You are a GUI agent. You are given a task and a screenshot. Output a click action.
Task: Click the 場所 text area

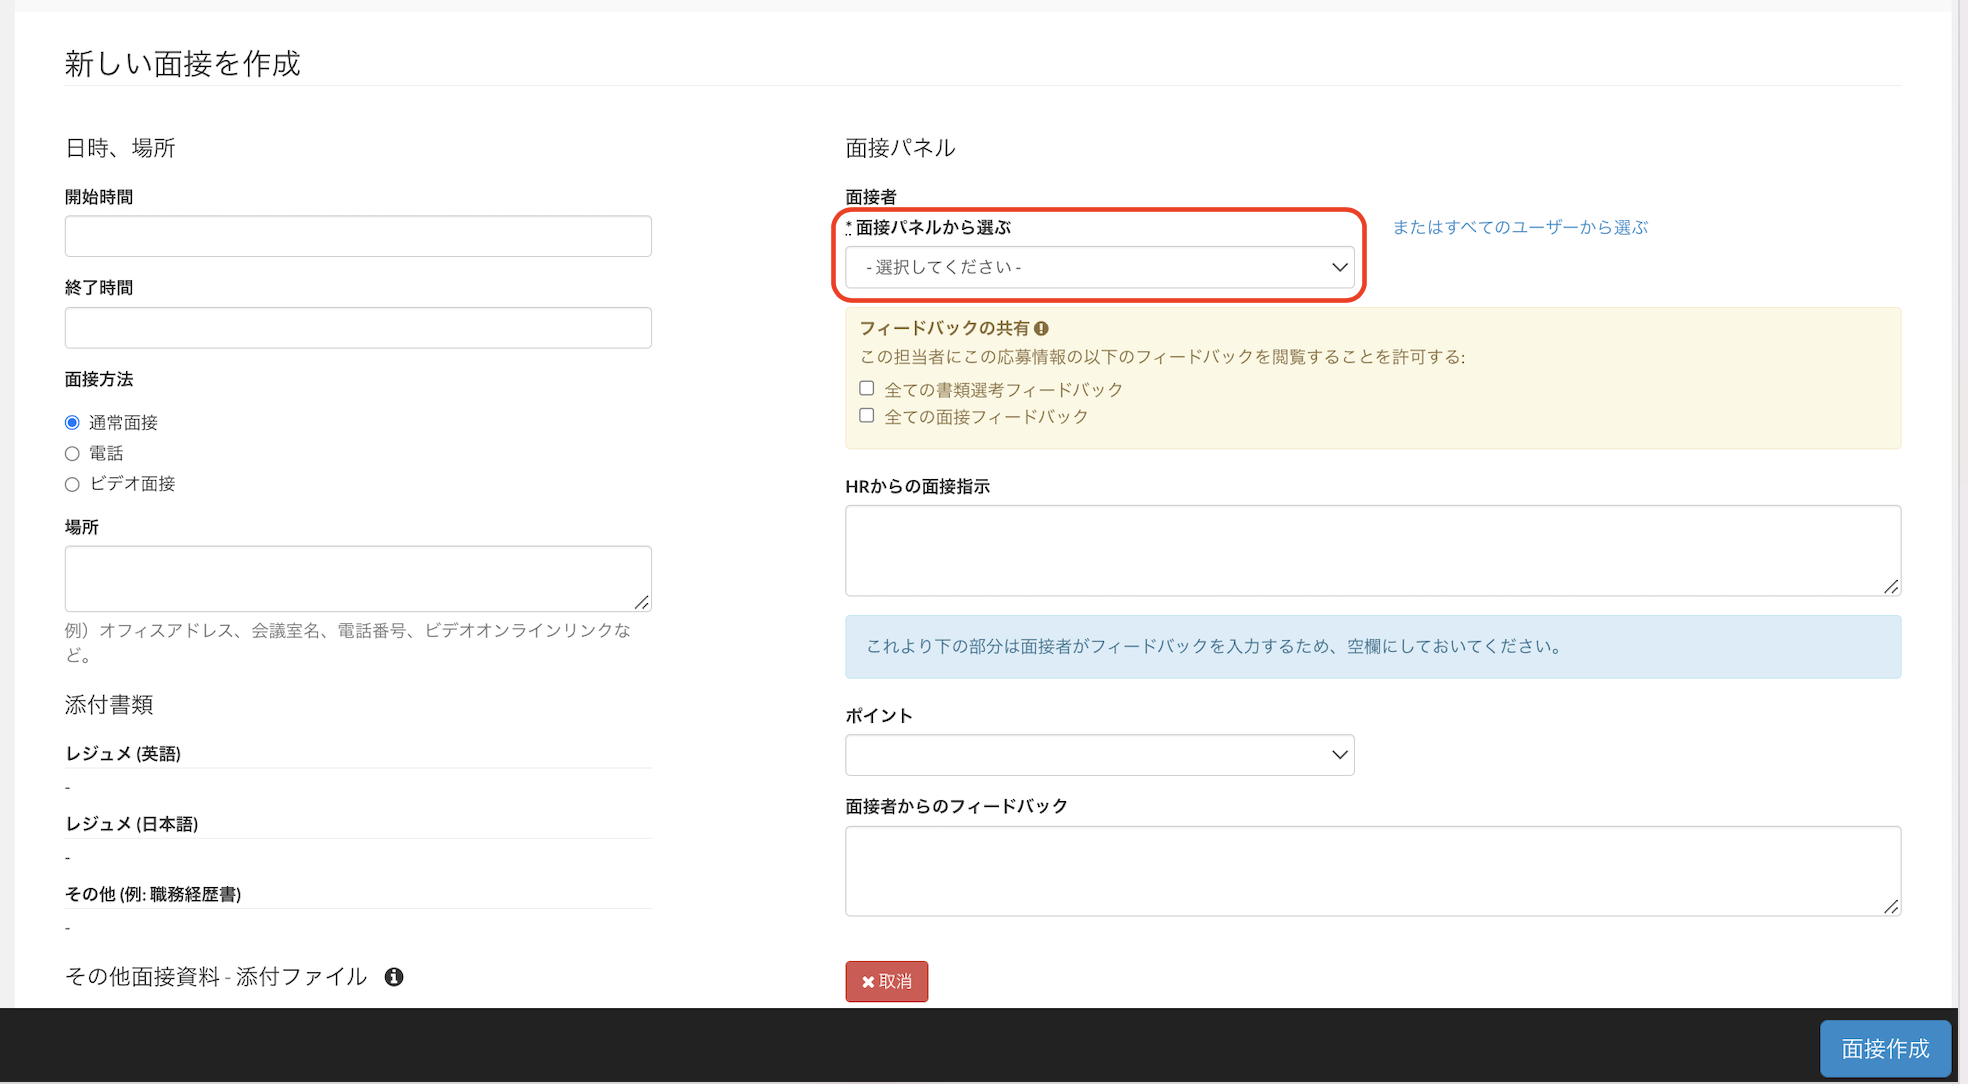(x=358, y=578)
